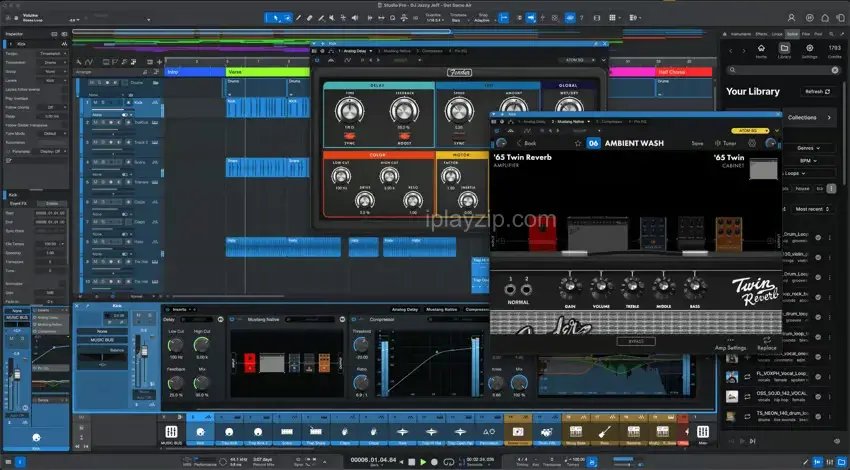850x470 pixels.
Task: Solo the Kick track
Action: [103, 102]
